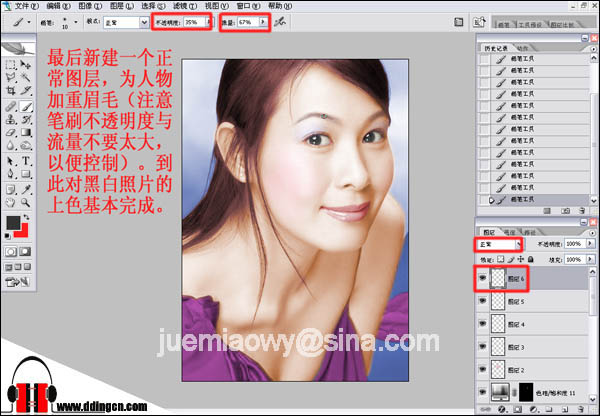Image resolution: width=600 pixels, height=416 pixels.
Task: Select the Eraser tool
Action: coord(11,133)
